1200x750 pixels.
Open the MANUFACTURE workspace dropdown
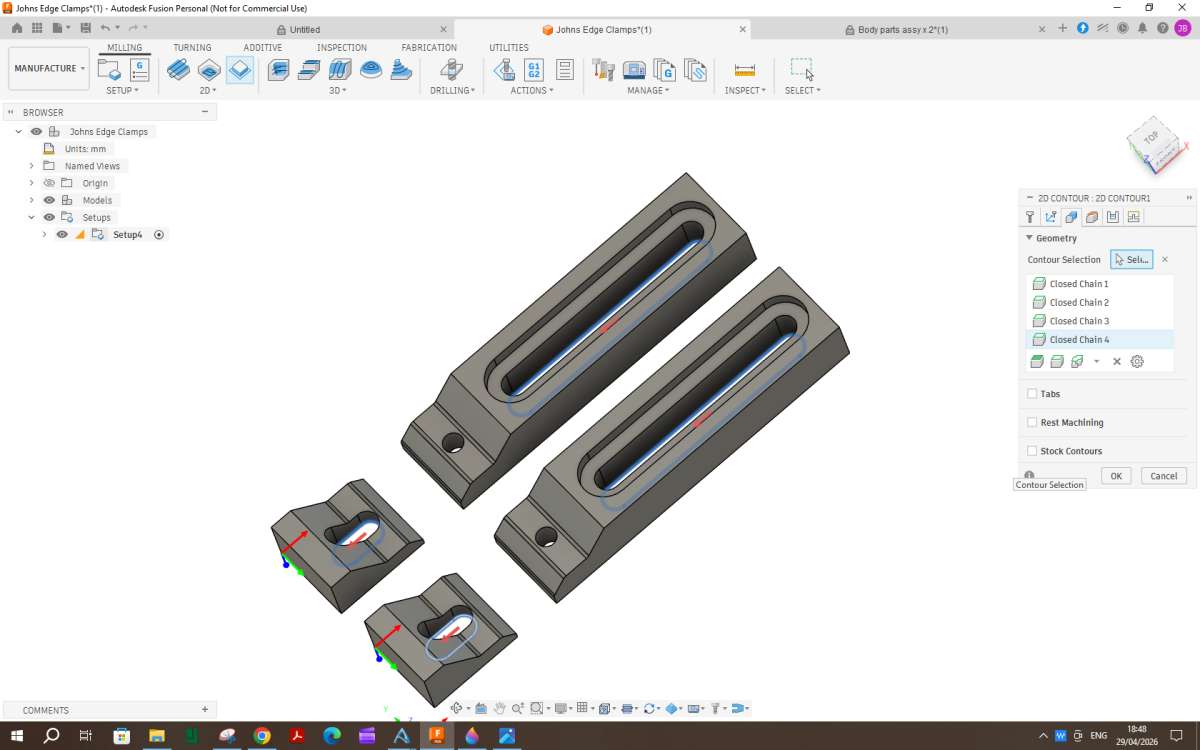tap(48, 68)
